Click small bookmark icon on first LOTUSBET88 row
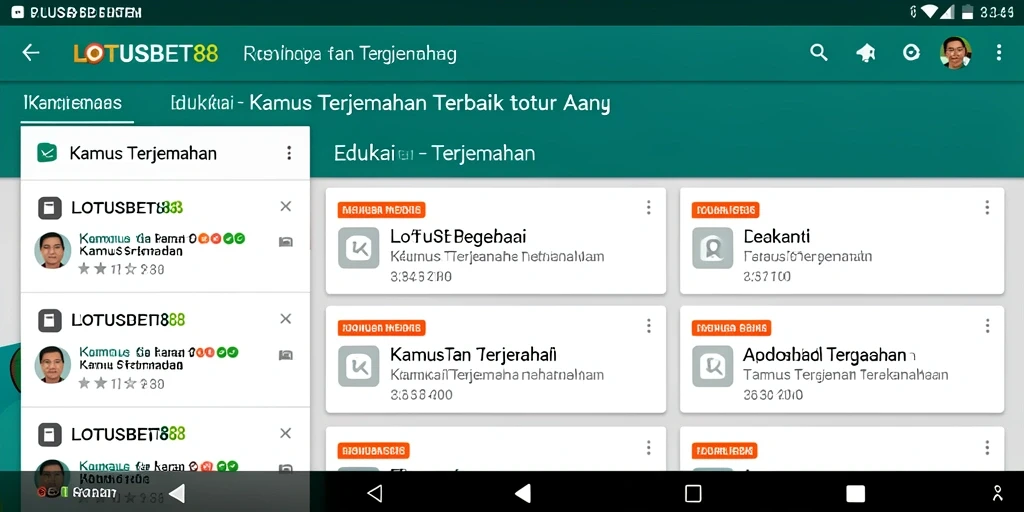 (x=285, y=242)
